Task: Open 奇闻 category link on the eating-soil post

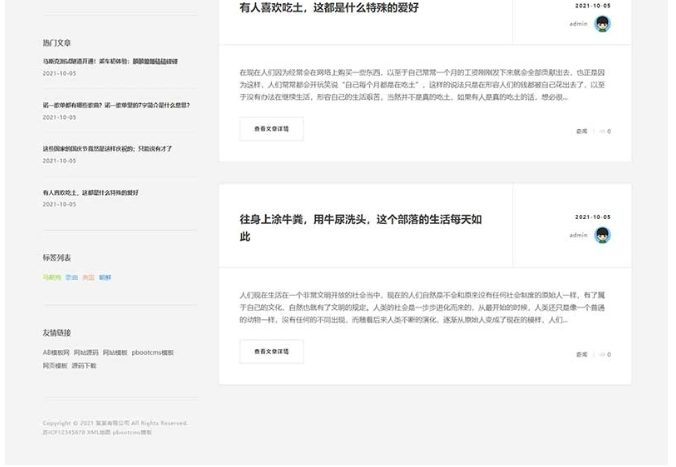Action: coord(581,131)
